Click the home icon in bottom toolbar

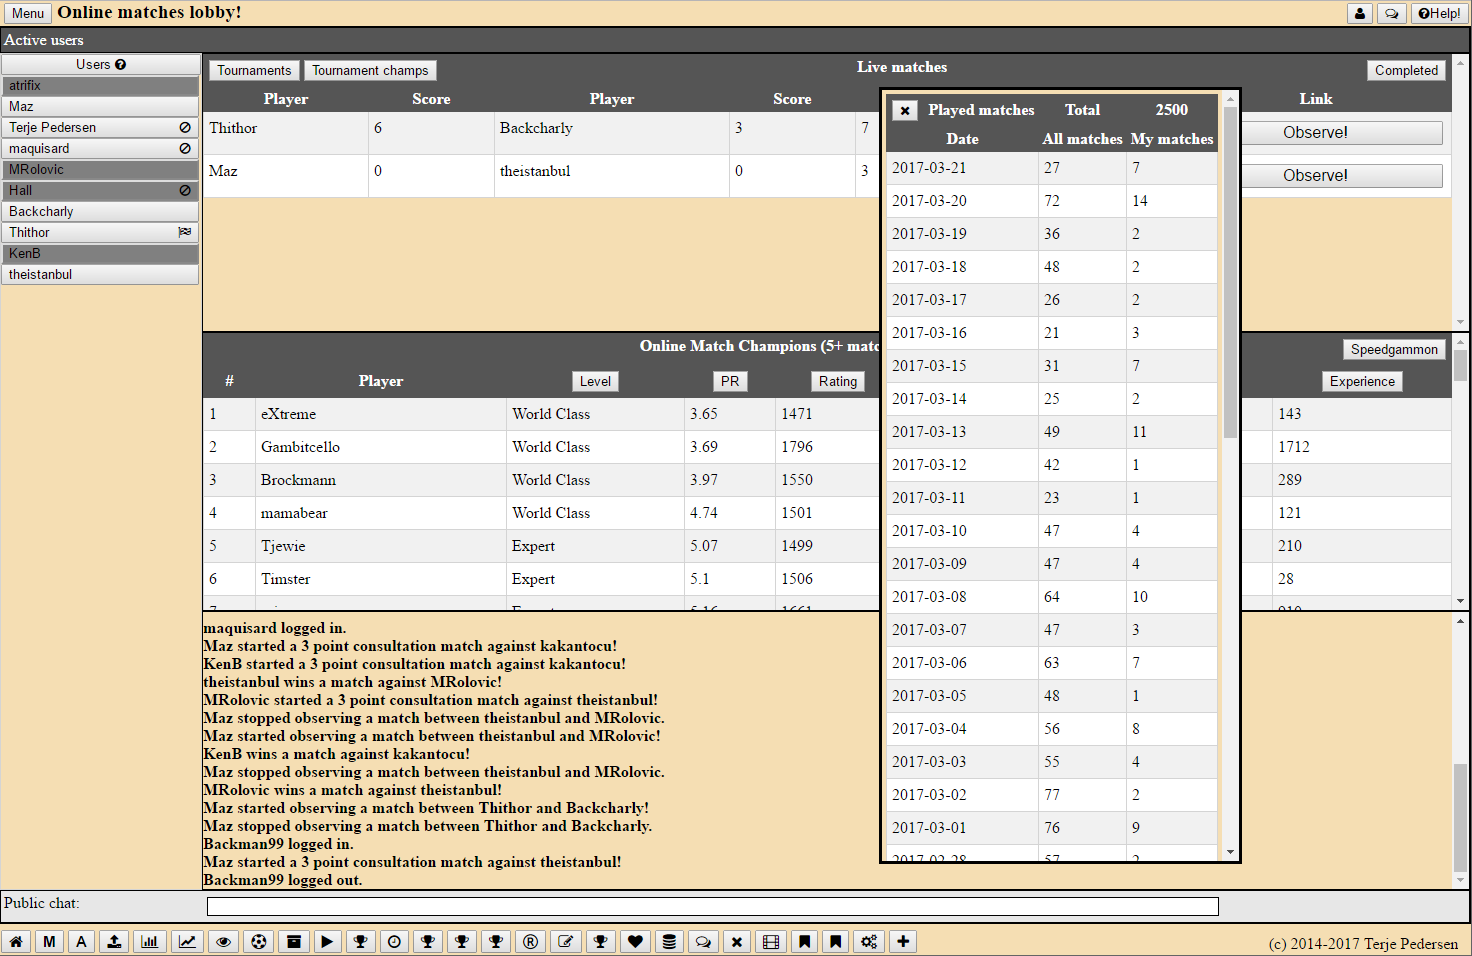click(16, 942)
